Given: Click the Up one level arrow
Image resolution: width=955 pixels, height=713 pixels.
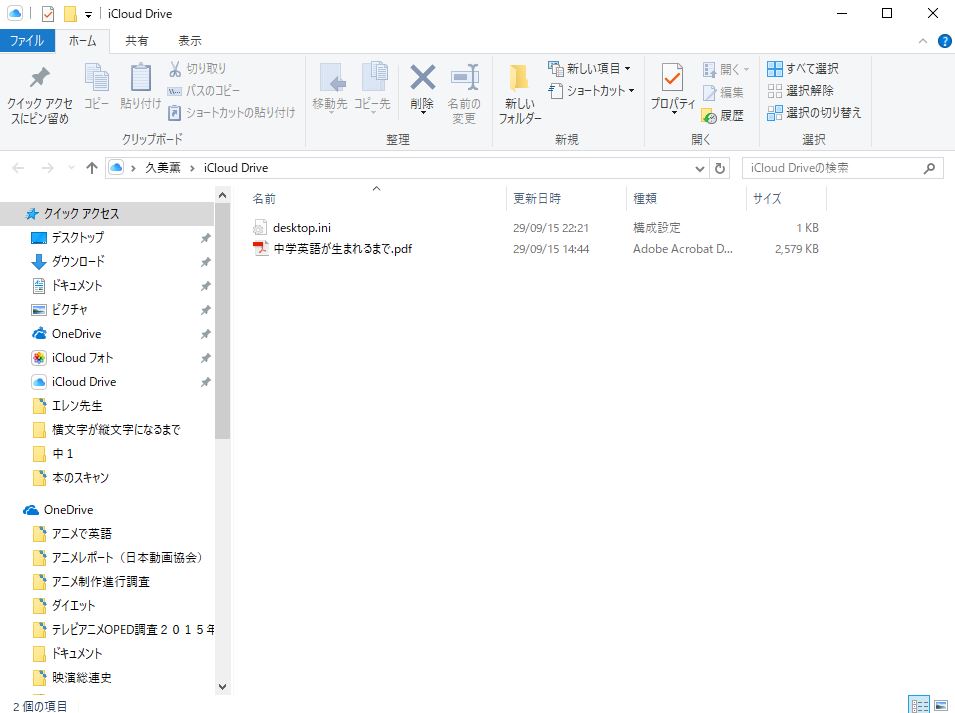Looking at the screenshot, I should [x=92, y=168].
